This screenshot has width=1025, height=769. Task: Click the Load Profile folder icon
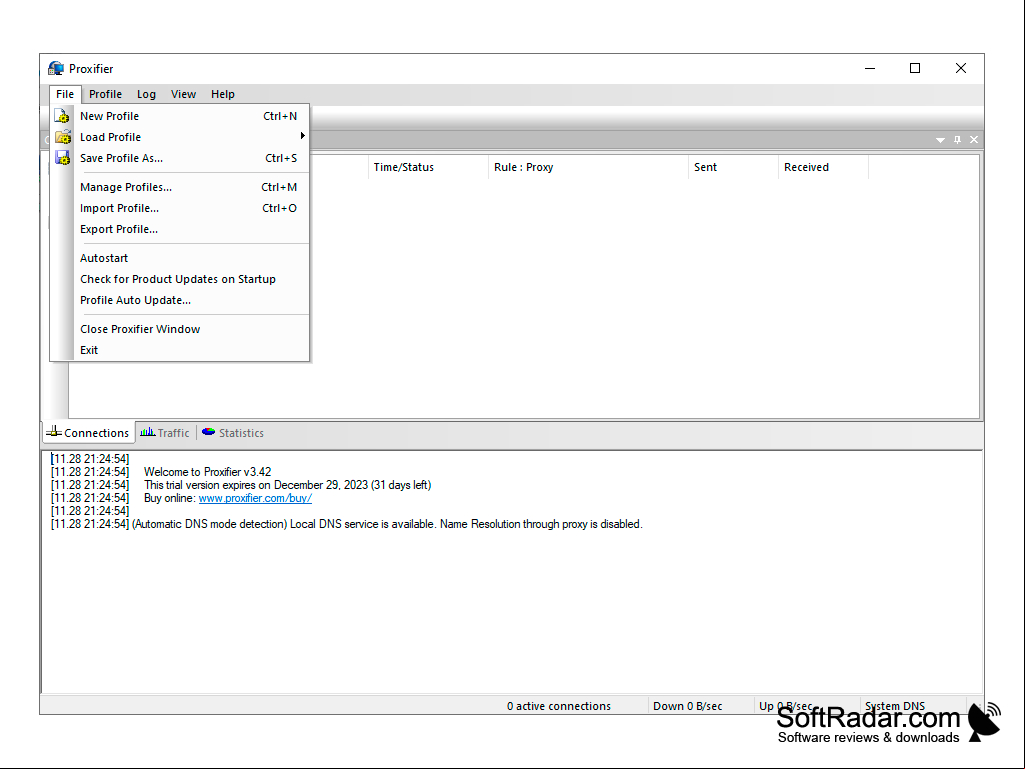[x=63, y=137]
